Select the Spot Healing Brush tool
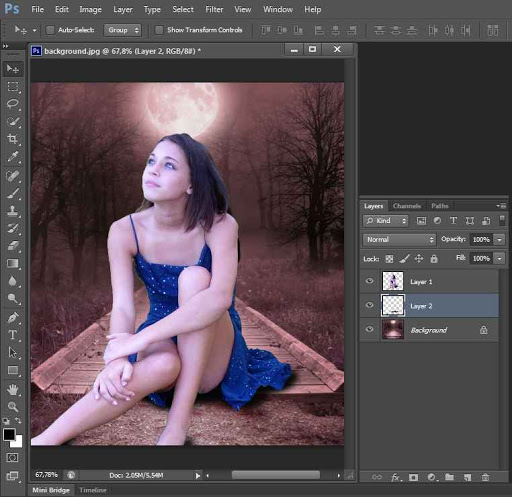 point(13,176)
